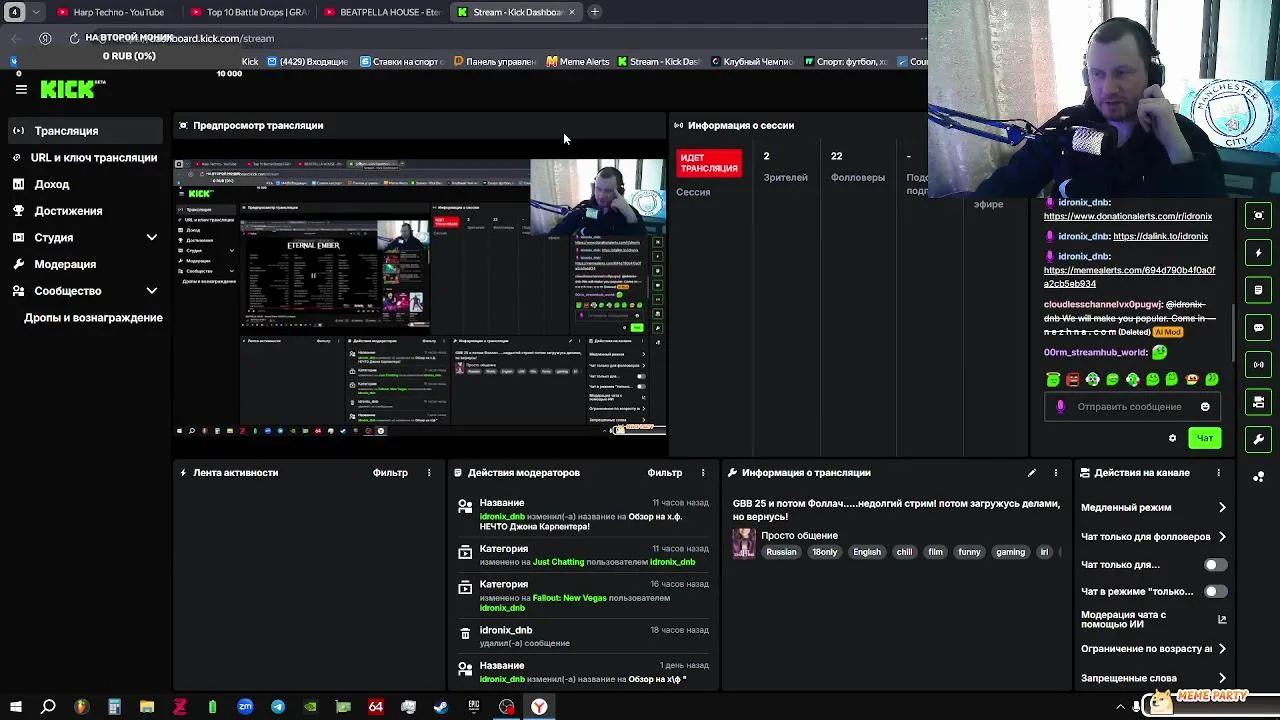Screen dimensions: 1280x720
Task: Open the emoji picker in chat input
Action: pos(1205,407)
